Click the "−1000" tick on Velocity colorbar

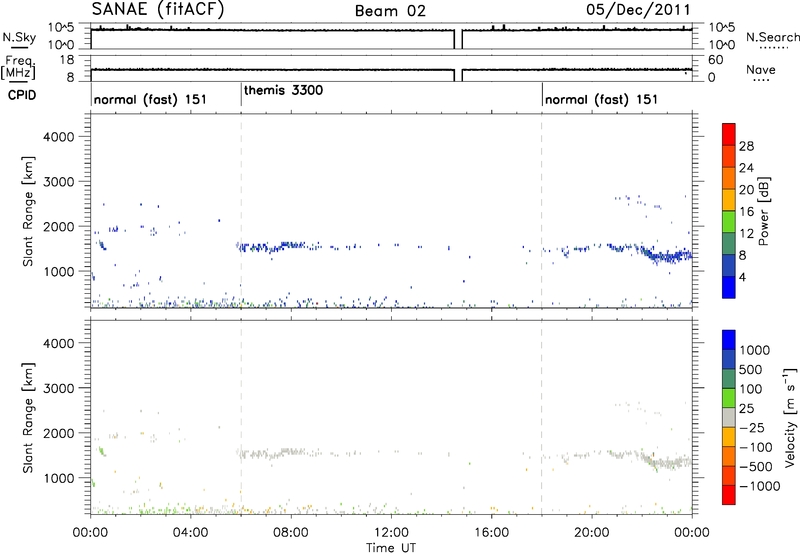point(760,486)
